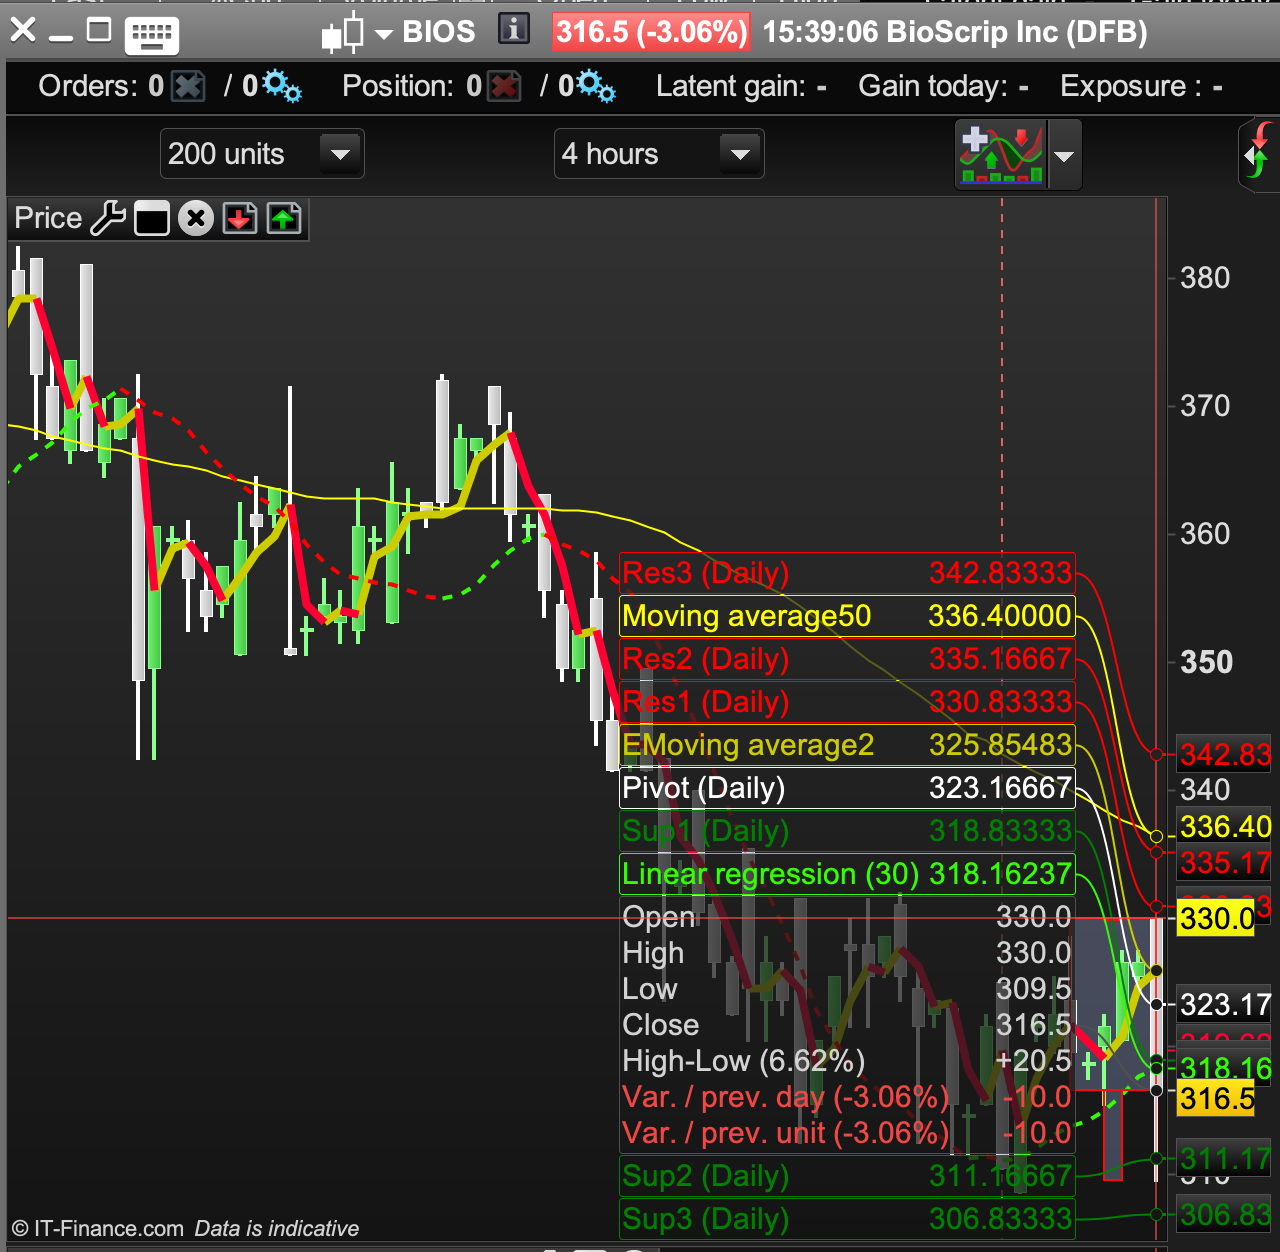Screen dimensions: 1280x1252
Task: Open the 4 hours timeframe dropdown
Action: pos(659,154)
